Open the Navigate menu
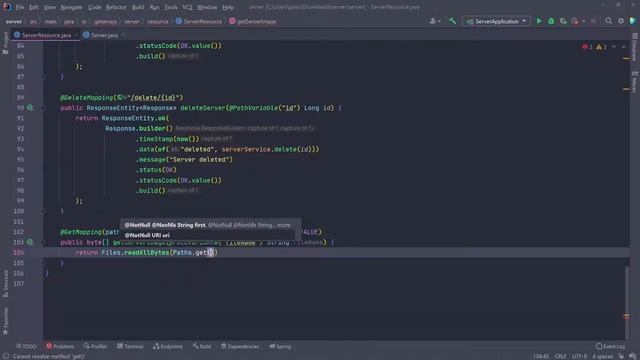This screenshot has height=360, width=640. tap(71, 7)
